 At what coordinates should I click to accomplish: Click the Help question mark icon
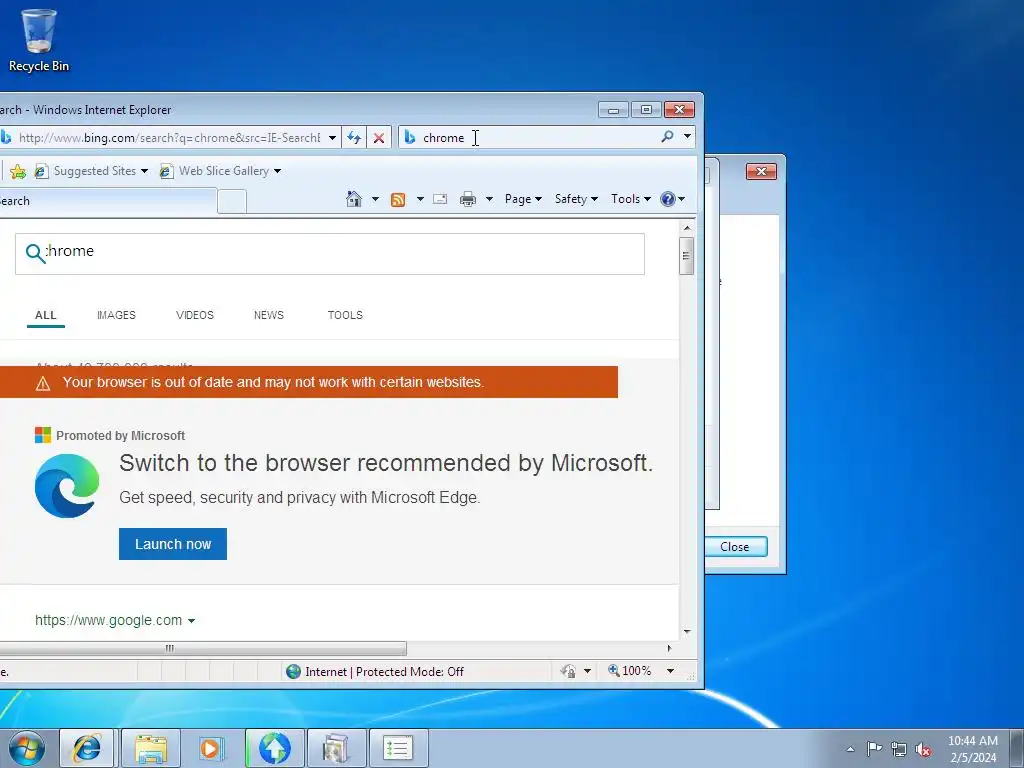click(667, 199)
